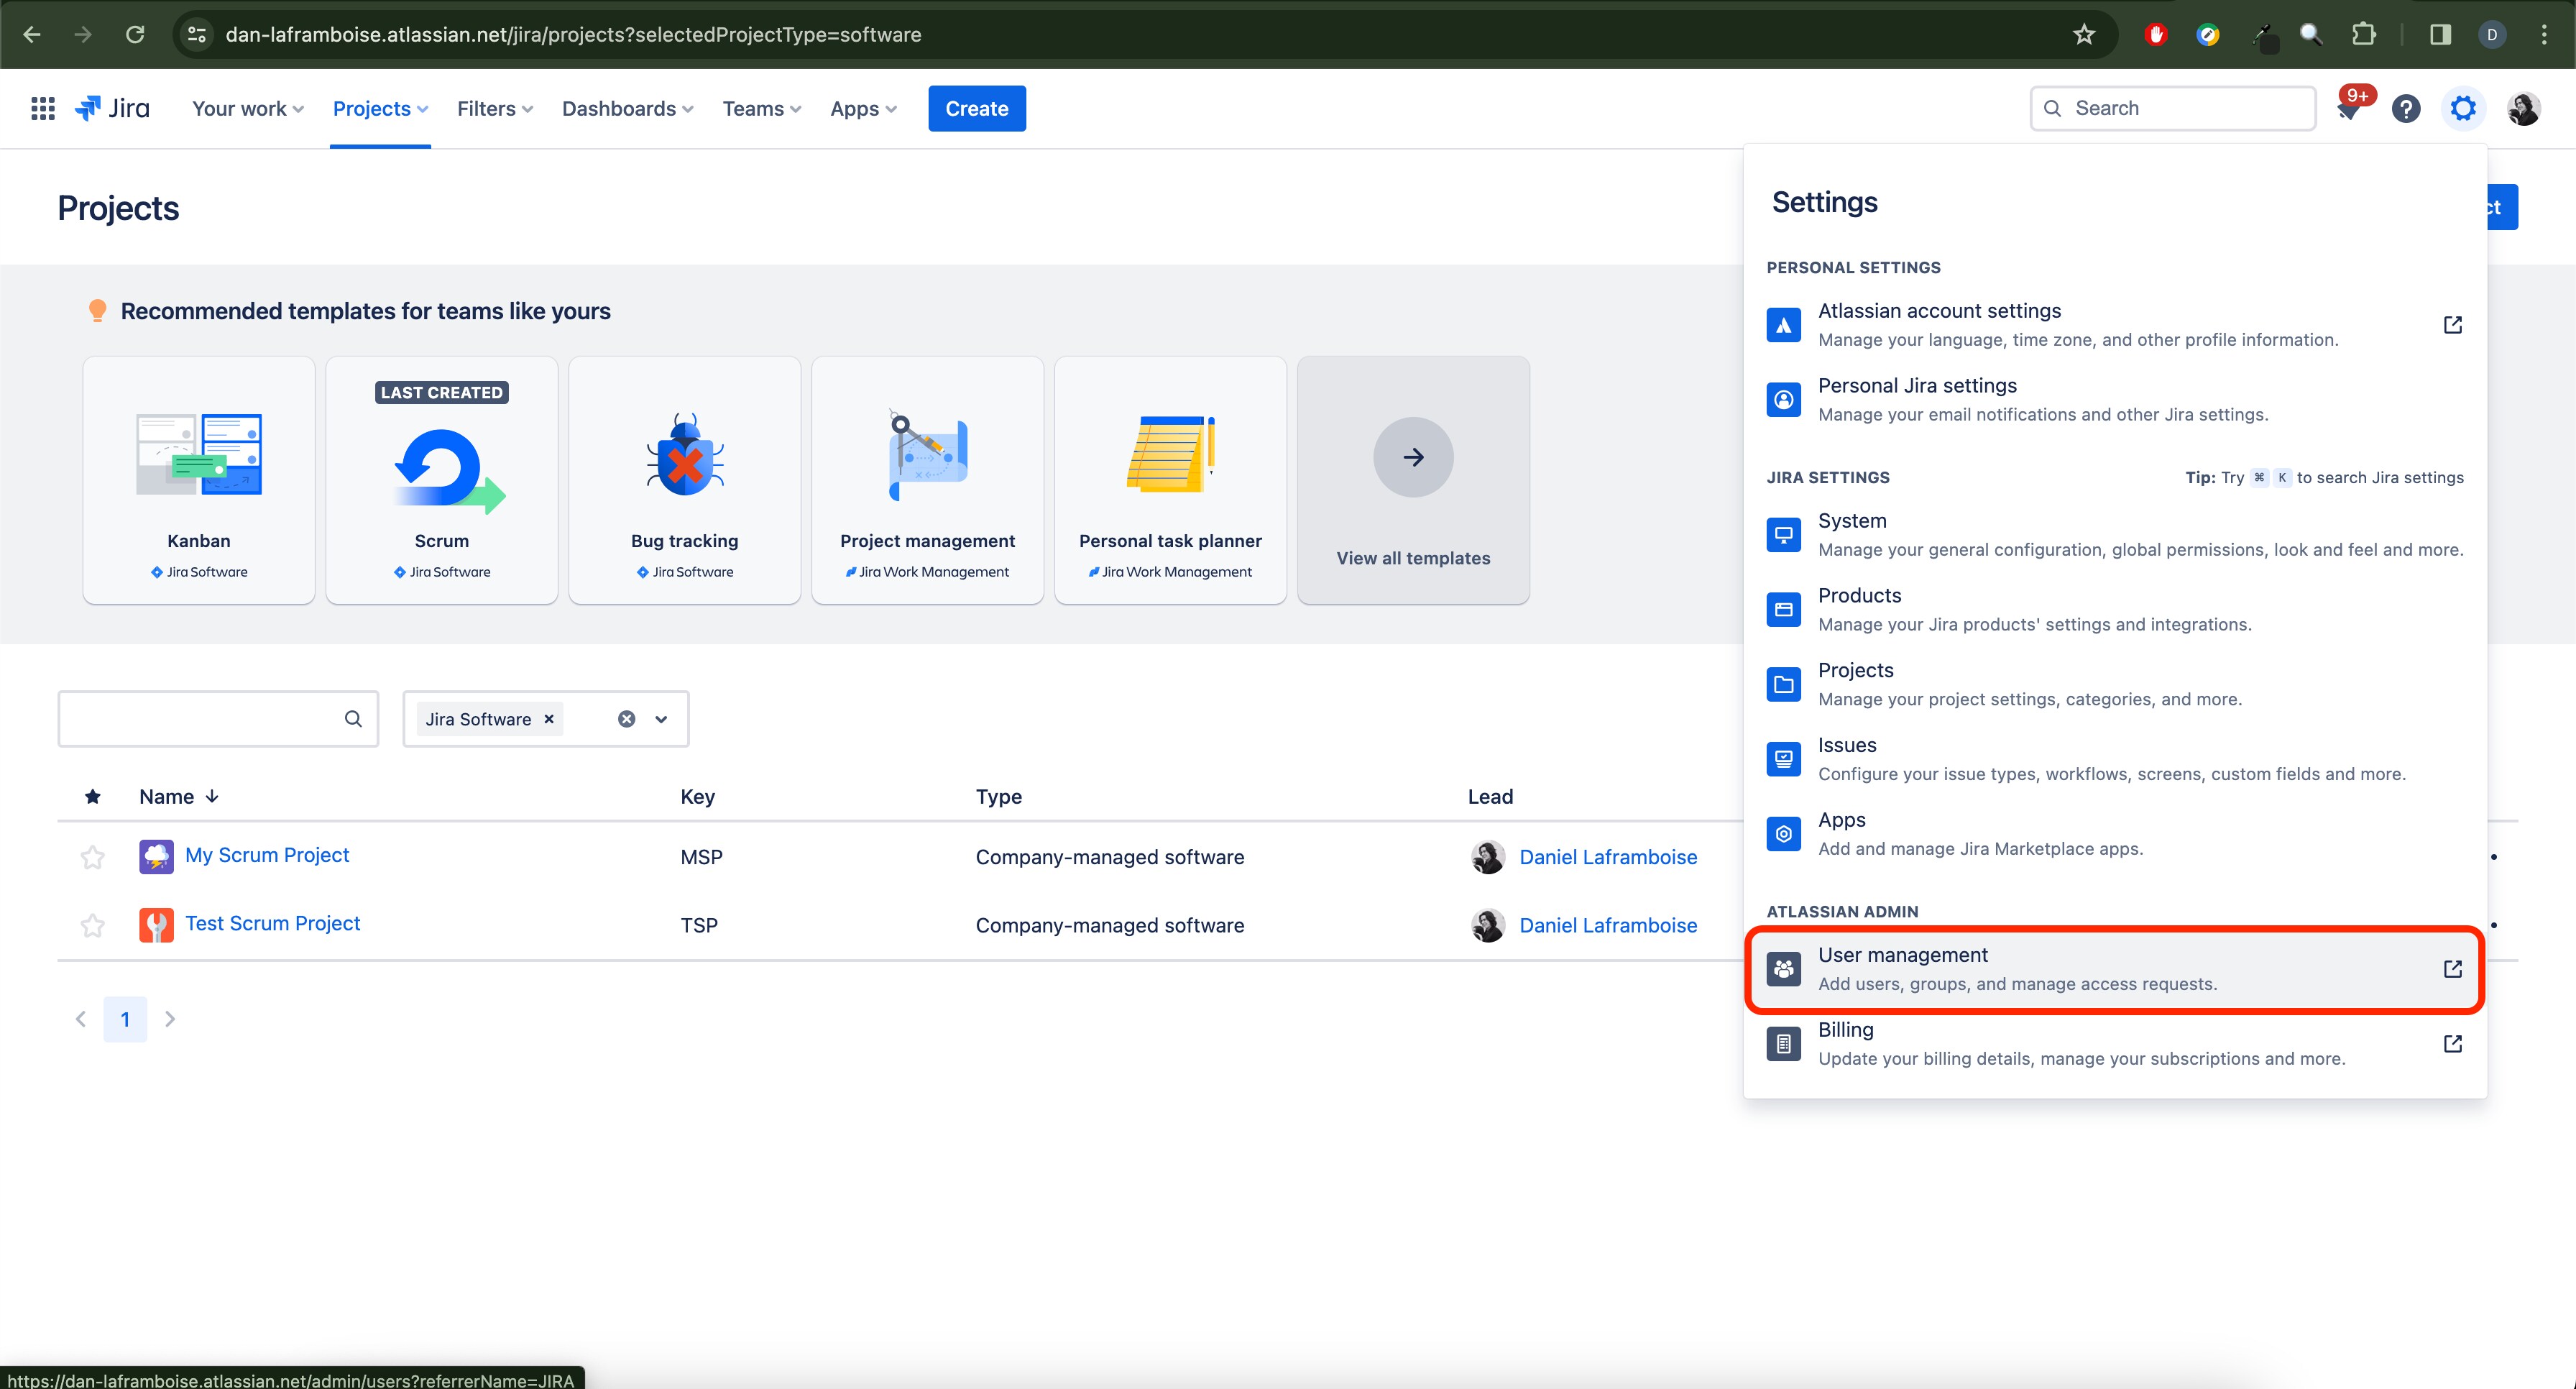Go to pagination page 1
The width and height of the screenshot is (2576, 1389).
point(125,1019)
